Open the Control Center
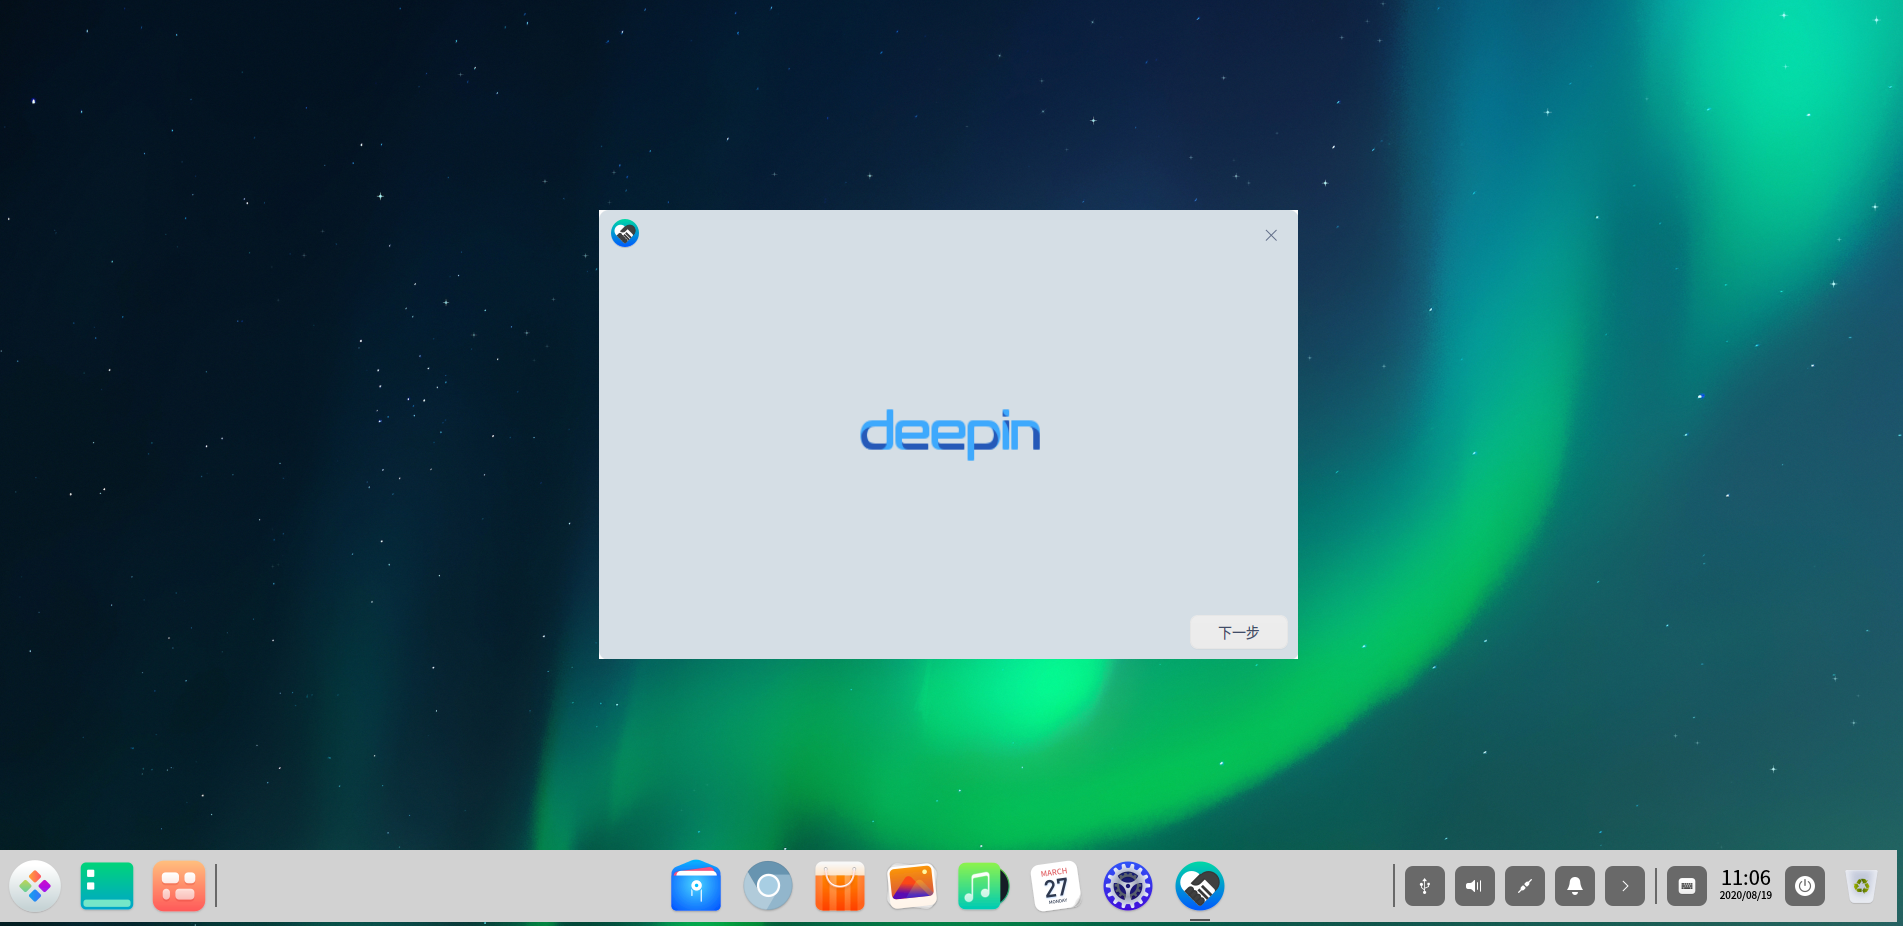 pos(1127,886)
